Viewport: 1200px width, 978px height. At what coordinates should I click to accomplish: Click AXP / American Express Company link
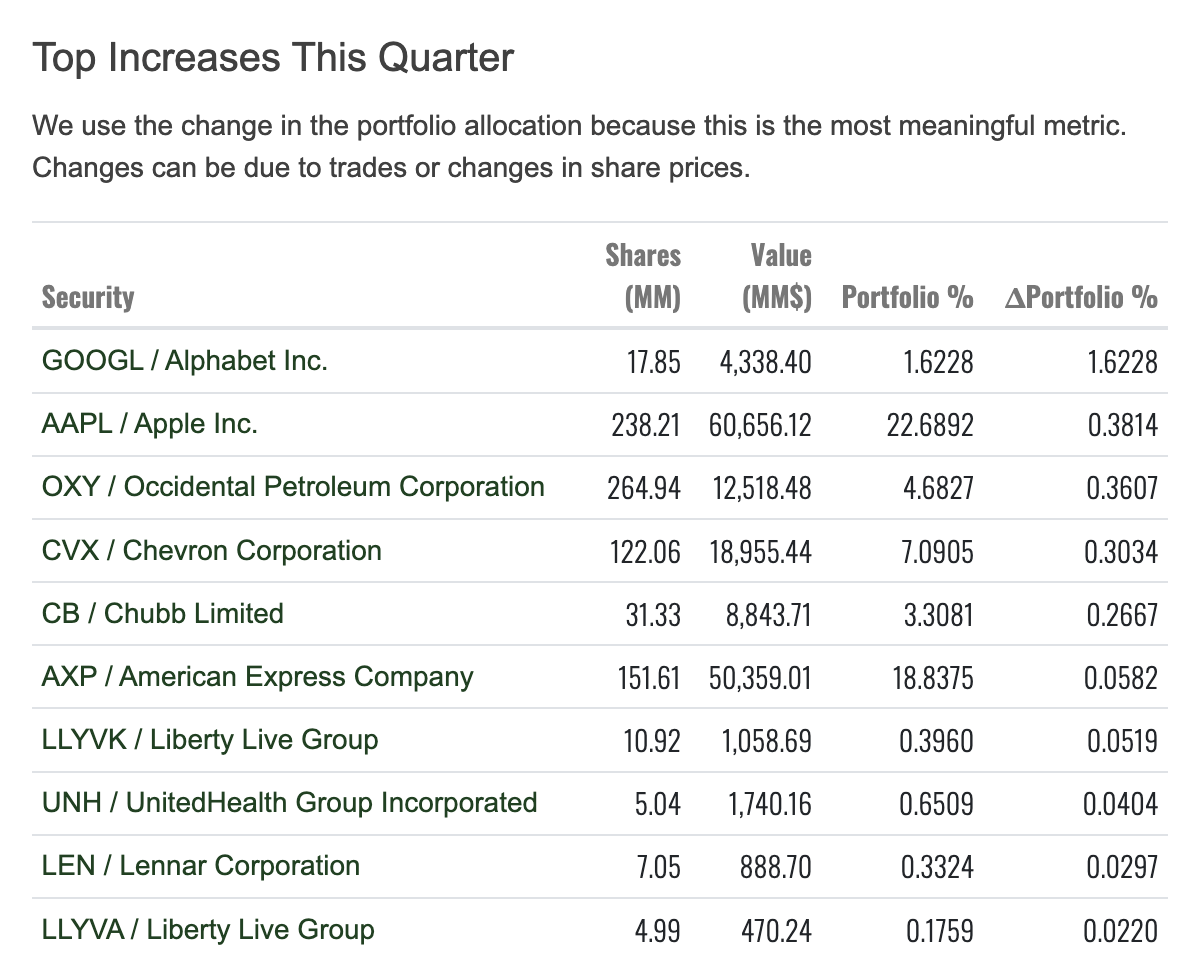point(257,676)
